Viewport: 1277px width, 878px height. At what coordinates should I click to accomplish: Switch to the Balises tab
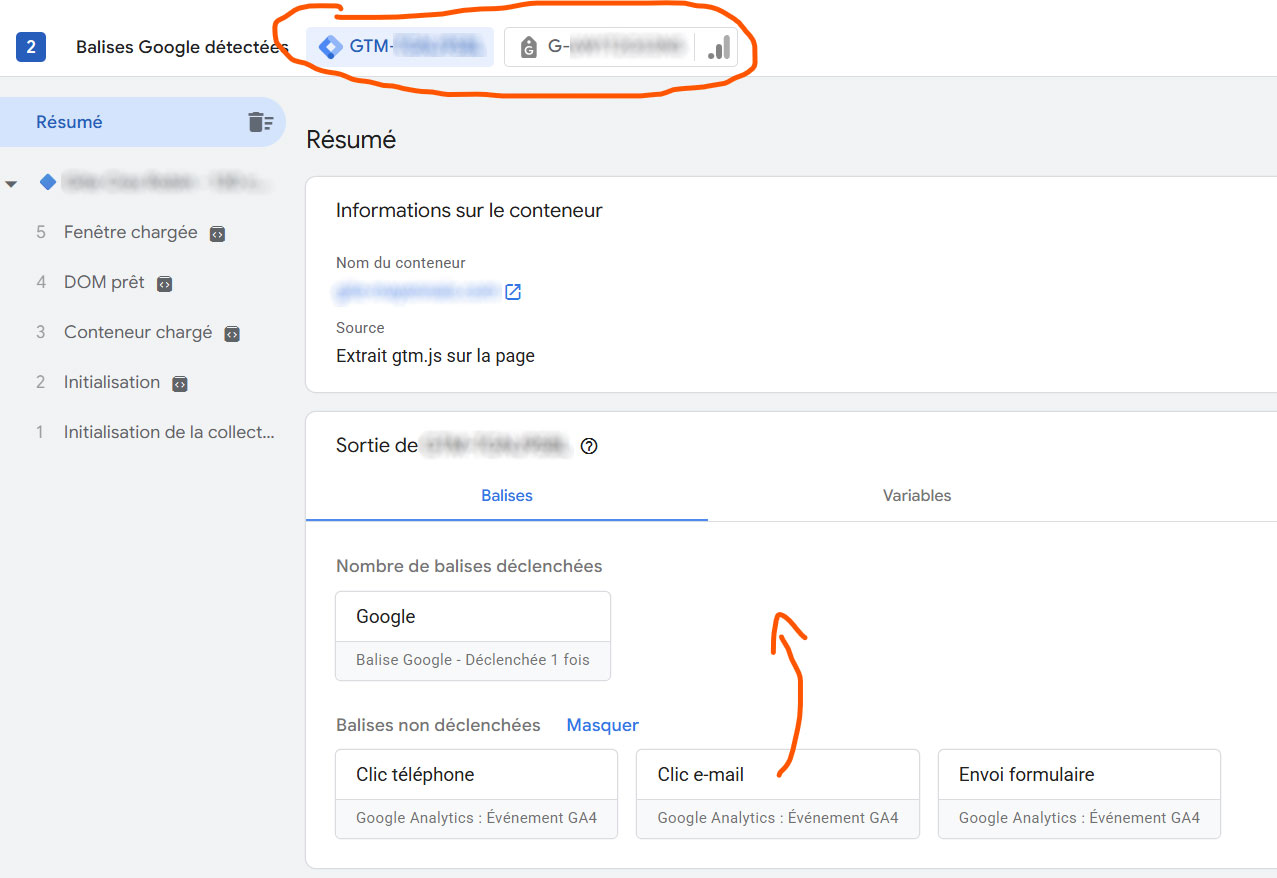(x=507, y=495)
